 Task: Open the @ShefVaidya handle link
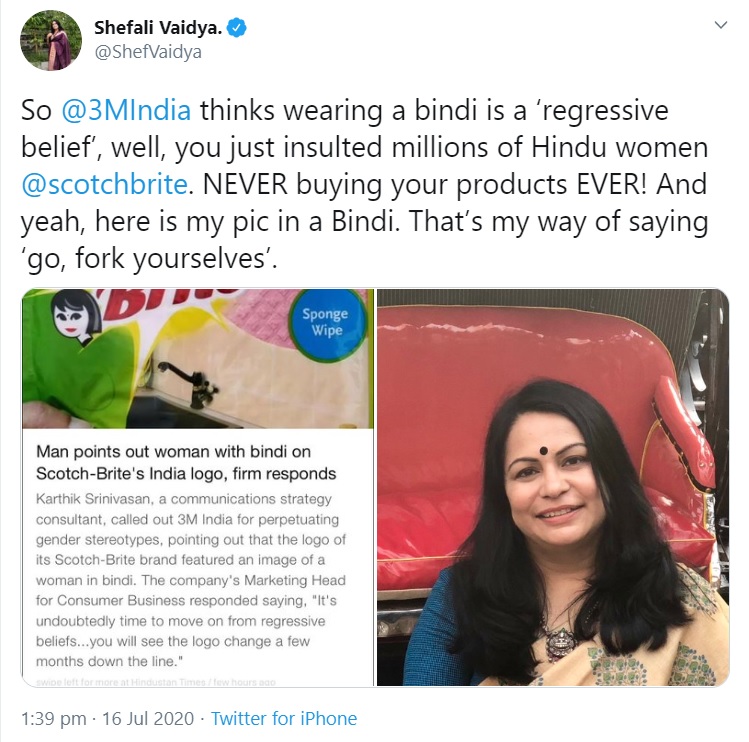coord(148,52)
